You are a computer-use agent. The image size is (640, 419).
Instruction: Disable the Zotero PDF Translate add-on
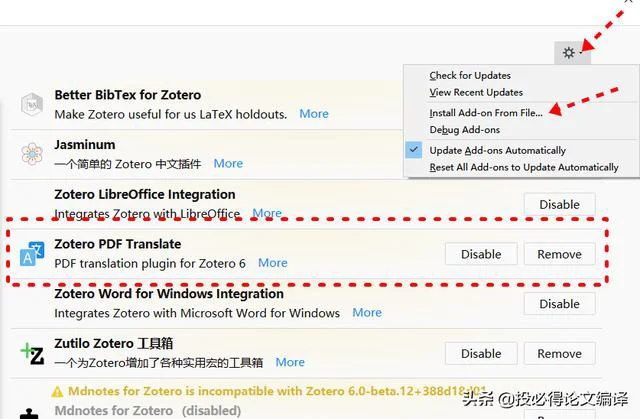click(x=481, y=254)
